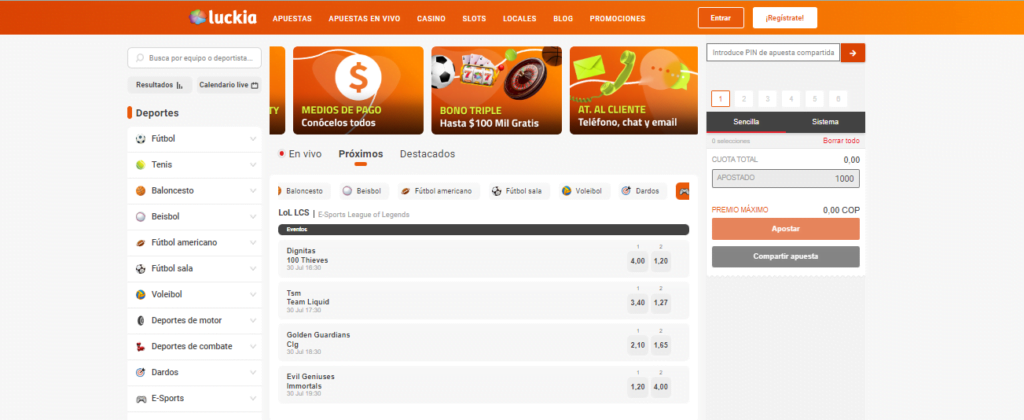Click the Beisbol icon in sidebar
This screenshot has width=1024, height=420.
pyautogui.click(x=140, y=217)
